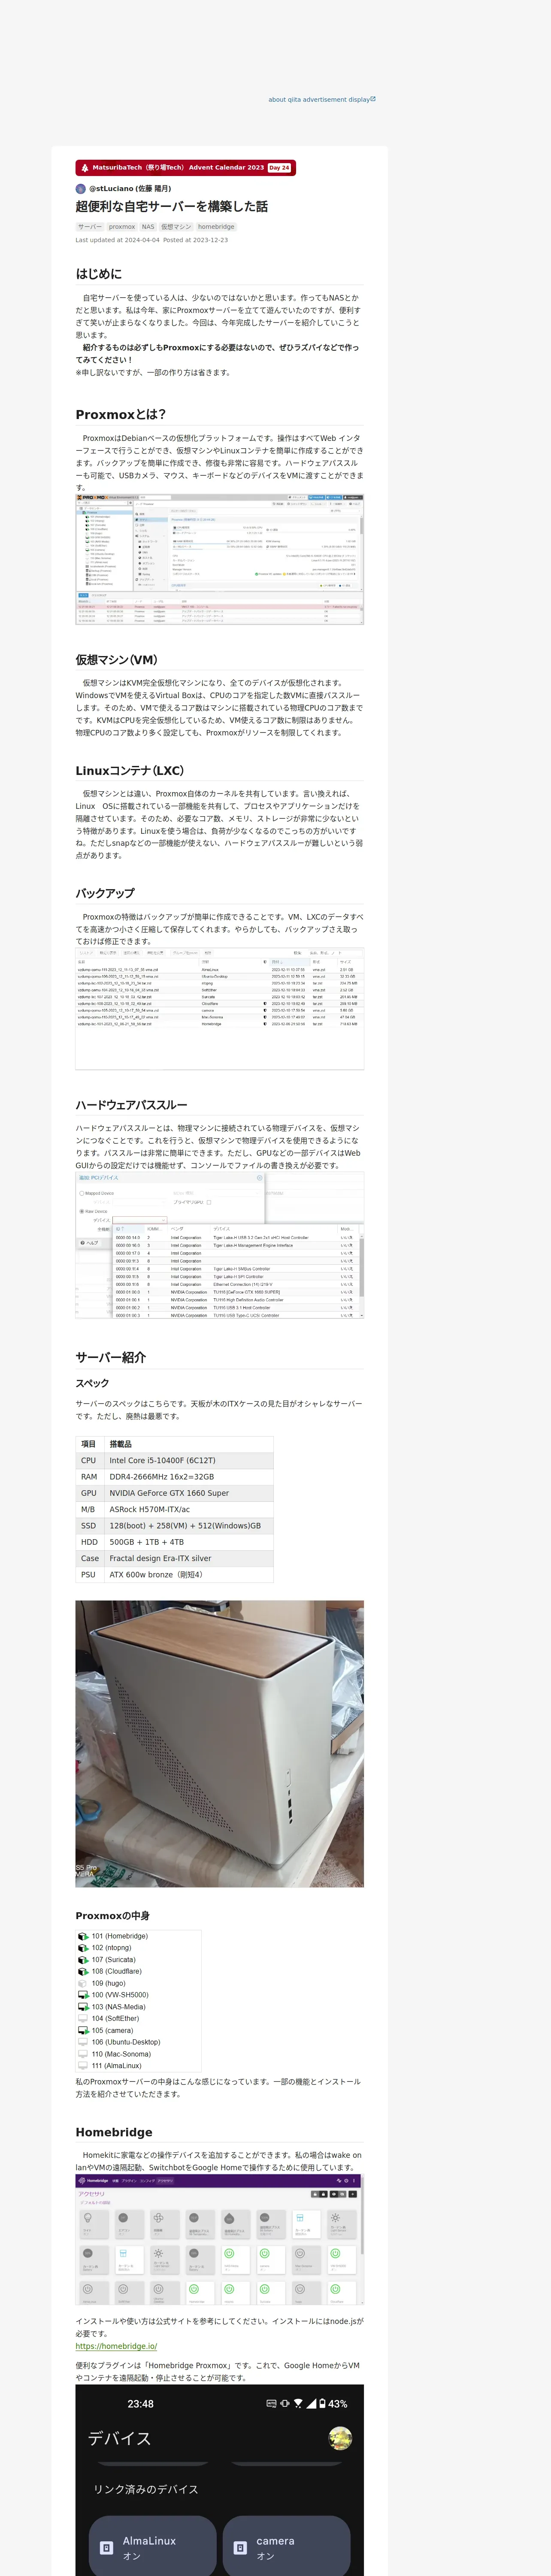Click the table cell NVIDIA GeForce GTX 1660 Super
Image resolution: width=551 pixels, height=2576 pixels.
[x=188, y=1493]
